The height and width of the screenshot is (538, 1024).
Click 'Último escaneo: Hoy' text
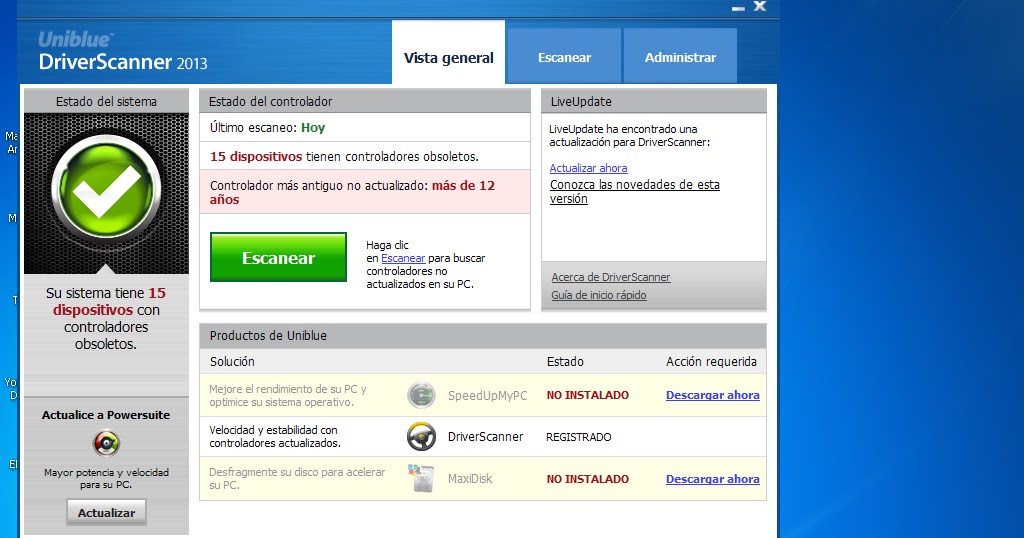[x=267, y=128]
